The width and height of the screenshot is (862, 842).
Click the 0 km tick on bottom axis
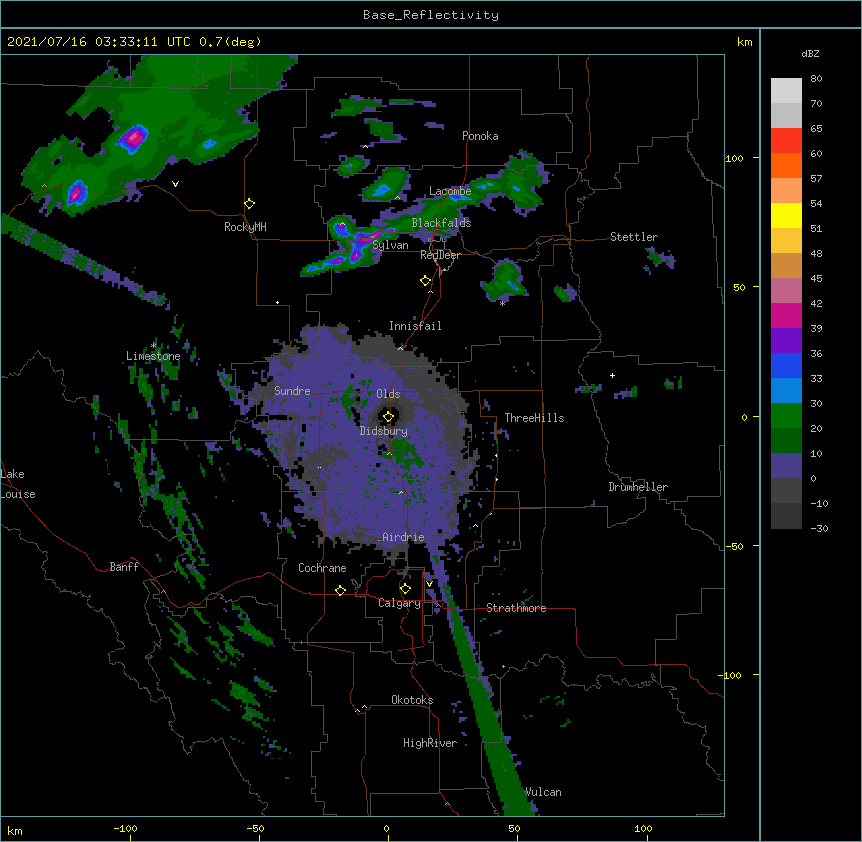point(386,828)
